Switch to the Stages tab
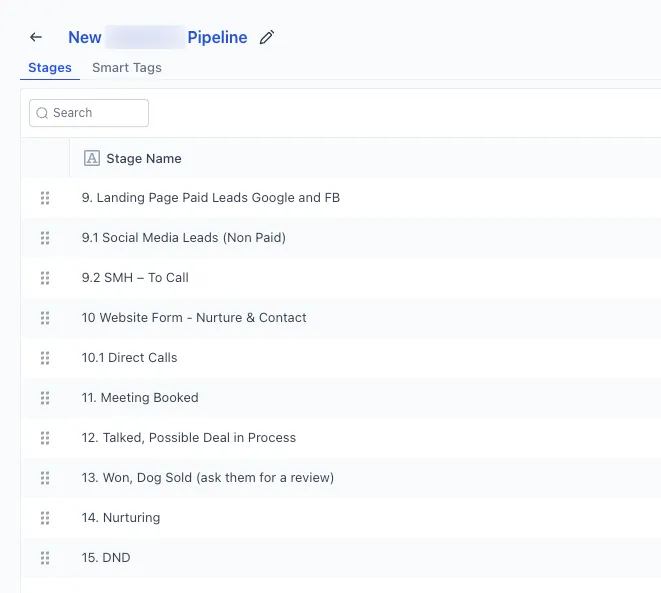This screenshot has height=593, width=661. (x=50, y=67)
